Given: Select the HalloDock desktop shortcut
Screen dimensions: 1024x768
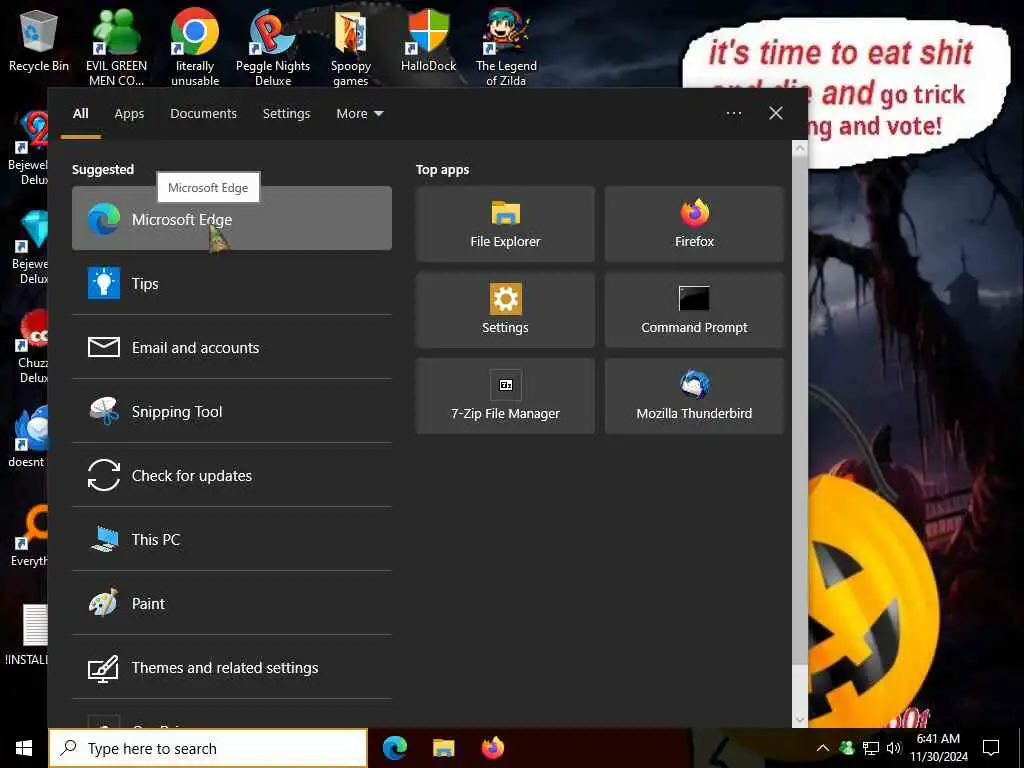Looking at the screenshot, I should (428, 42).
